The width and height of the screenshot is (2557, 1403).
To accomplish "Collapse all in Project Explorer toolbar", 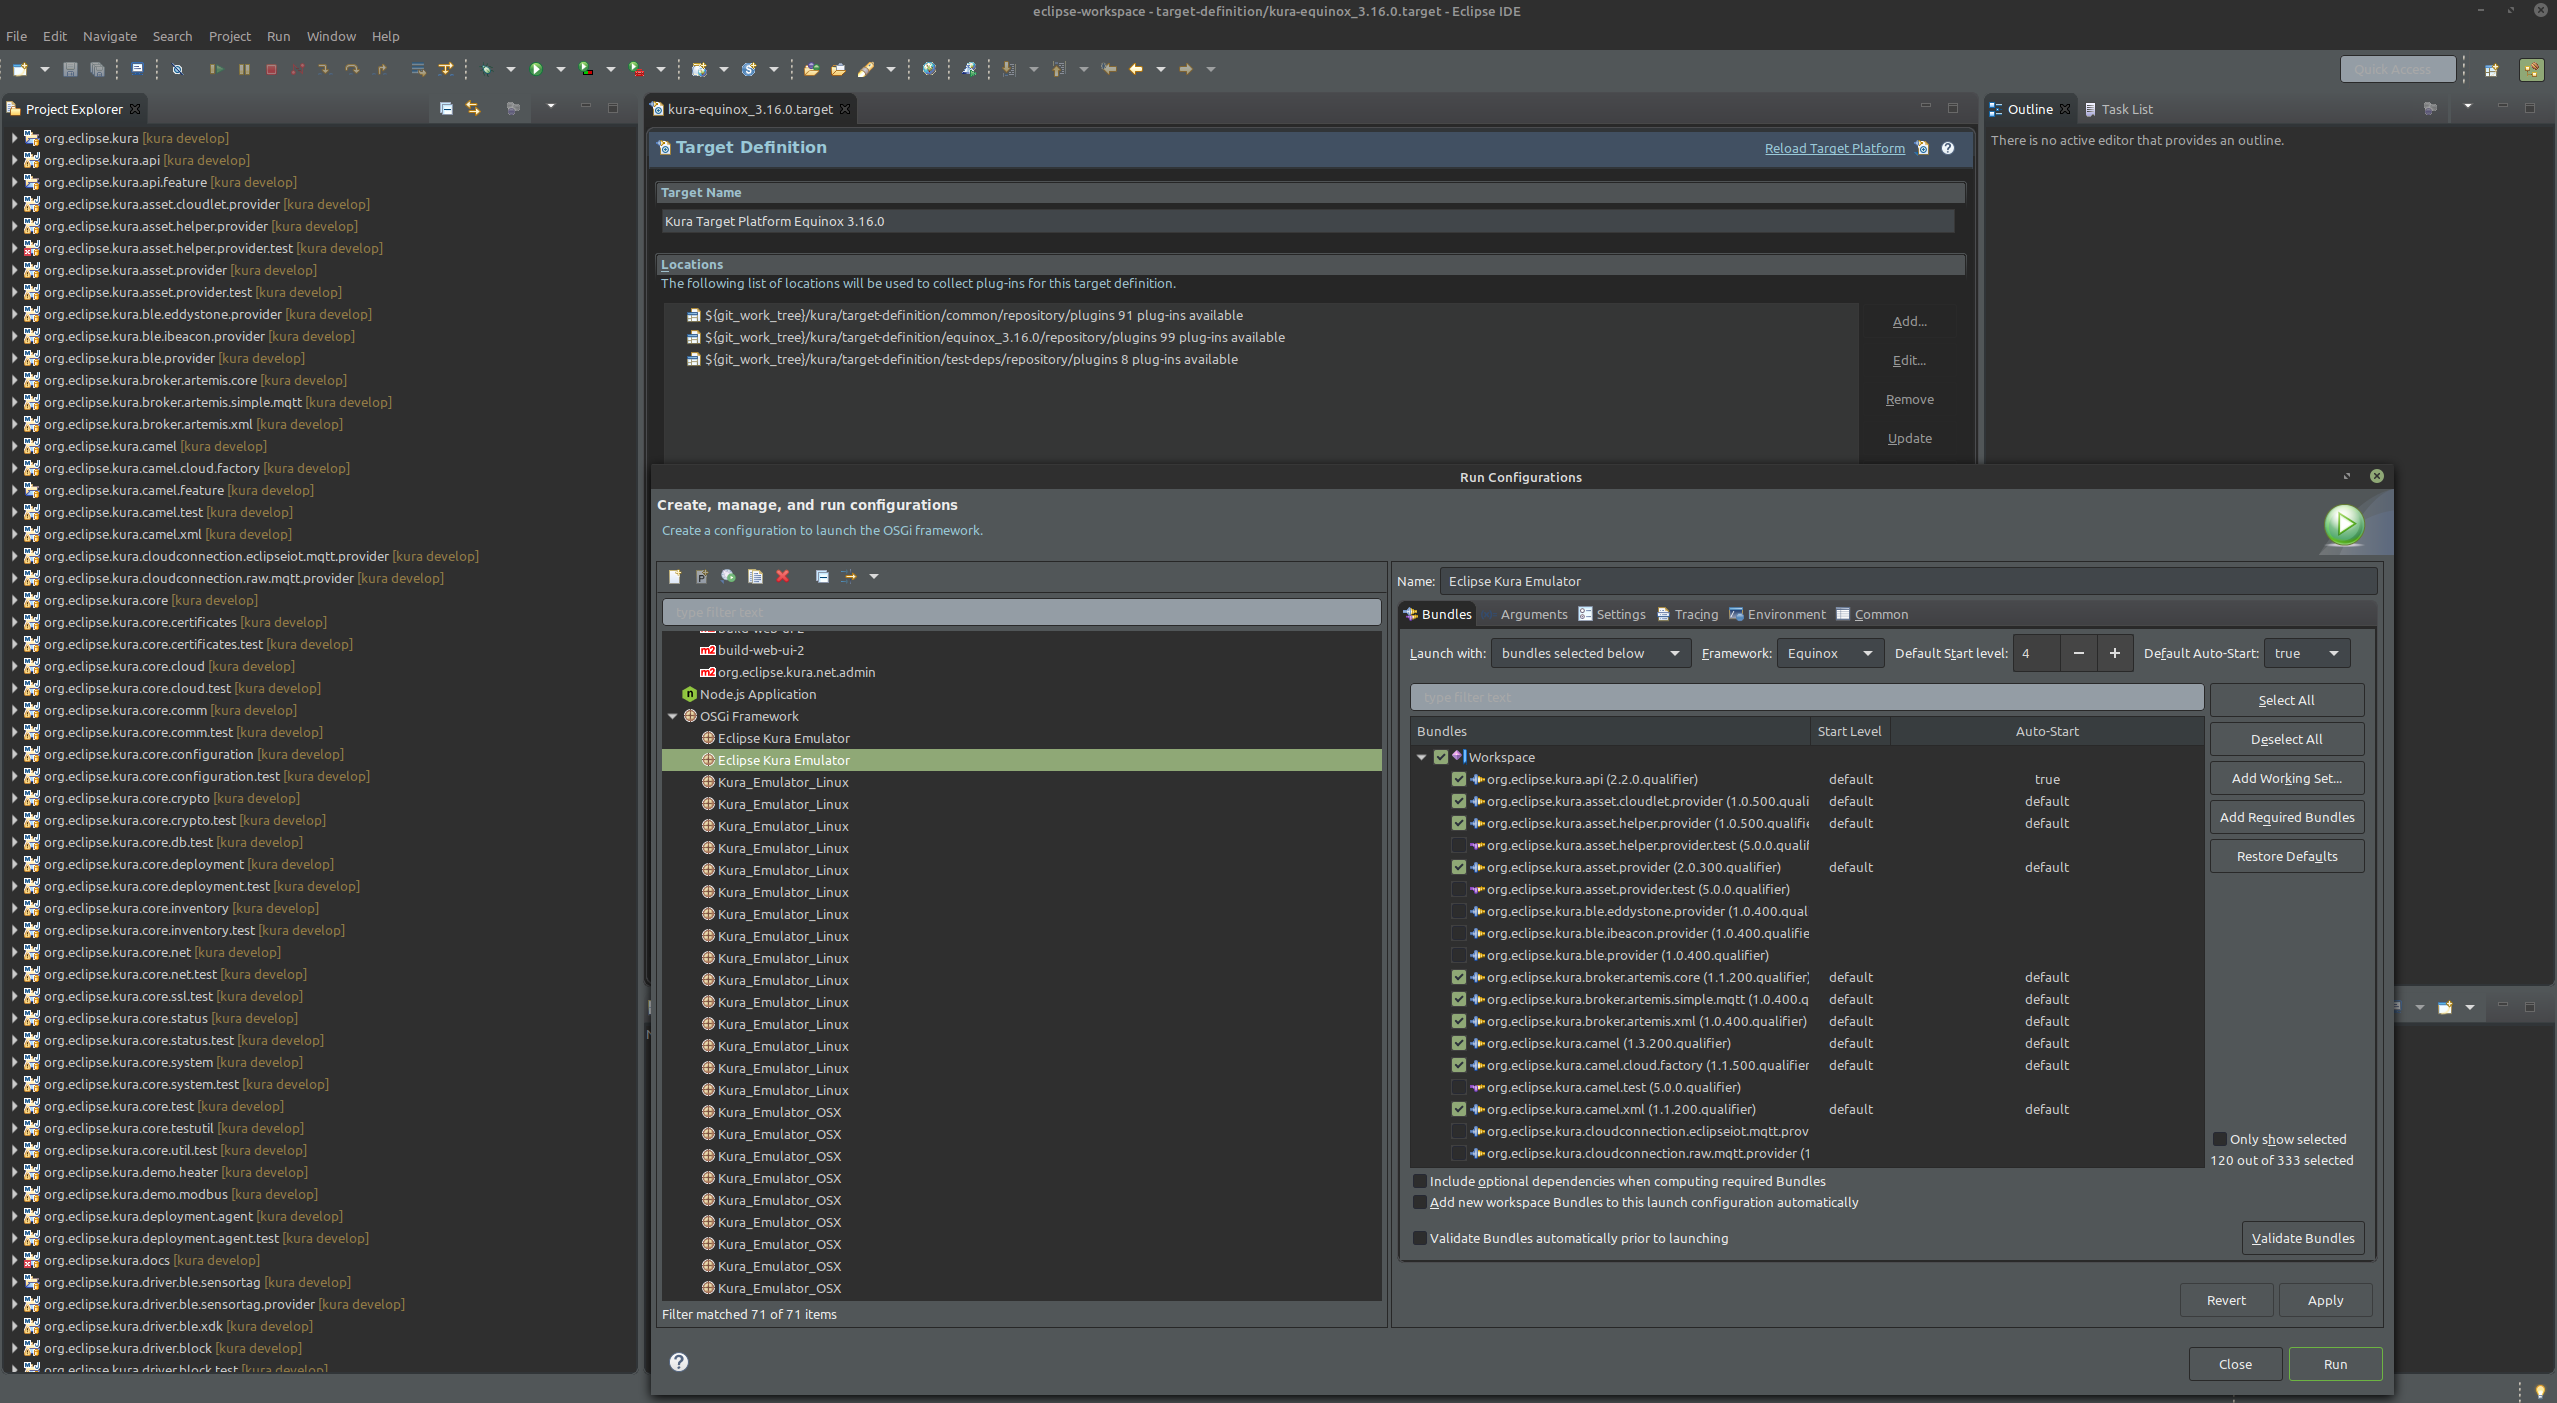I will (446, 108).
